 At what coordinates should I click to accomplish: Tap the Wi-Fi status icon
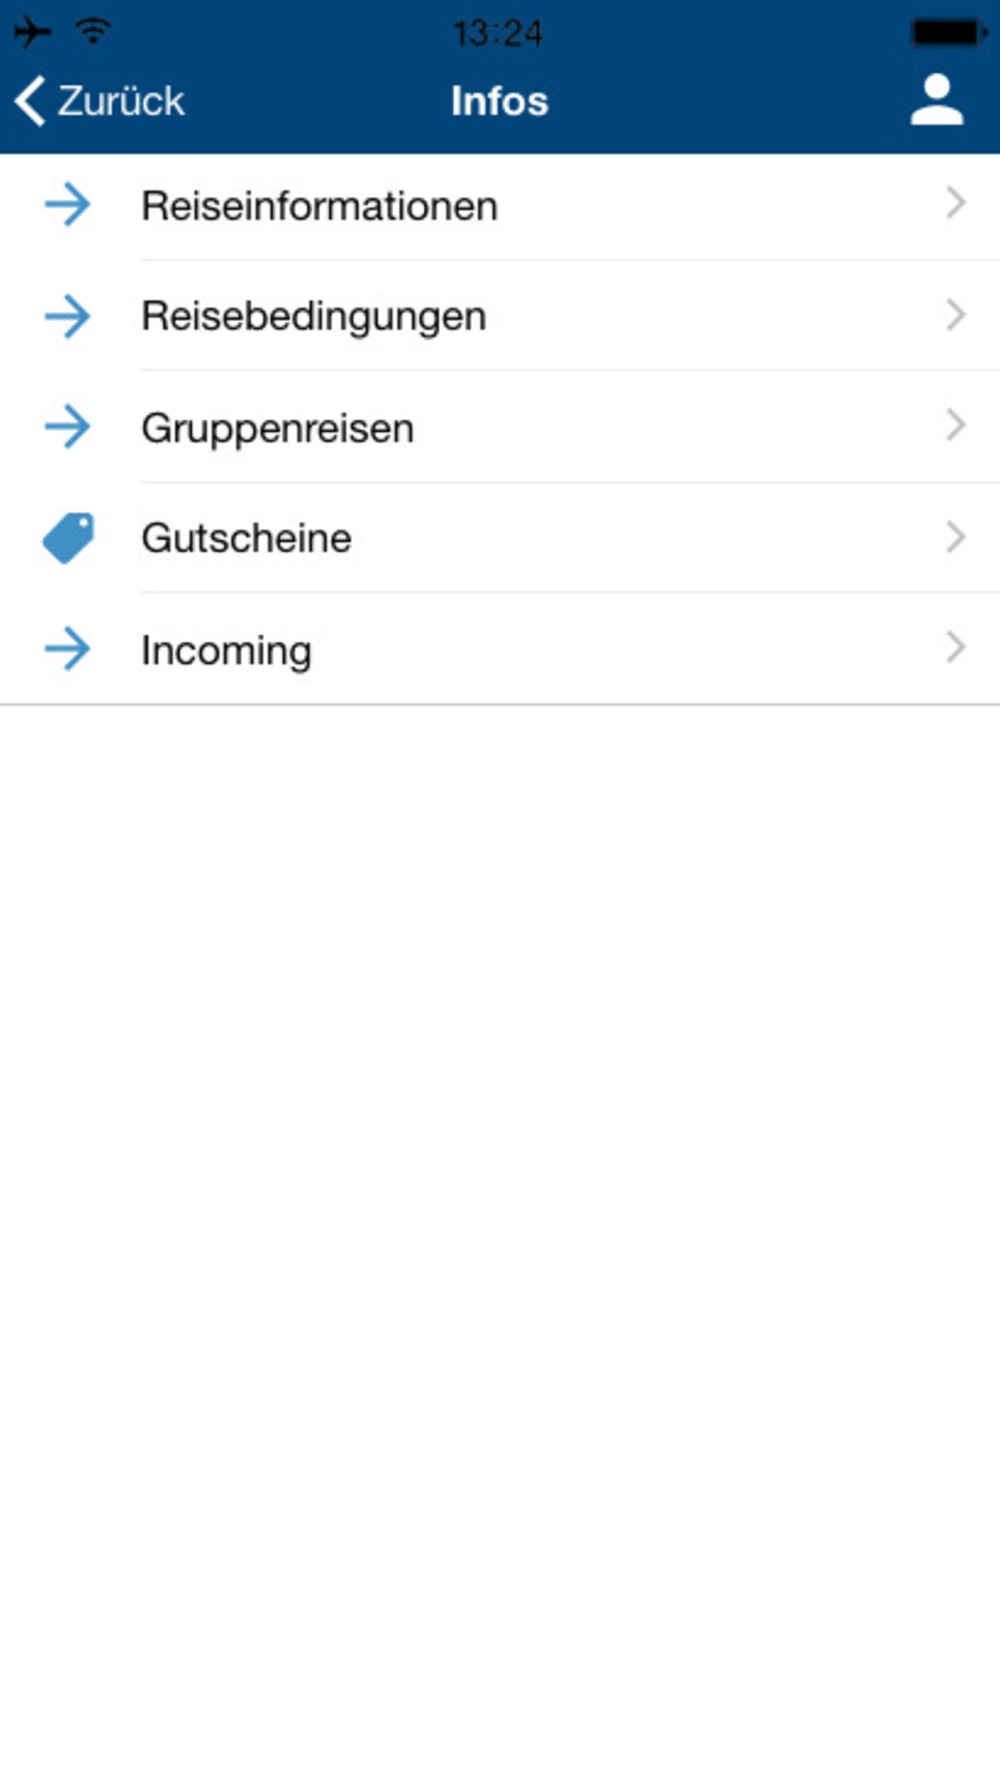point(93,31)
